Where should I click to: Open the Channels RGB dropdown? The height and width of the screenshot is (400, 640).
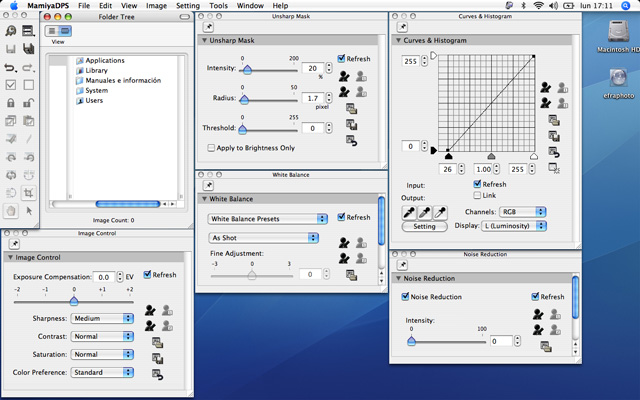click(x=522, y=212)
